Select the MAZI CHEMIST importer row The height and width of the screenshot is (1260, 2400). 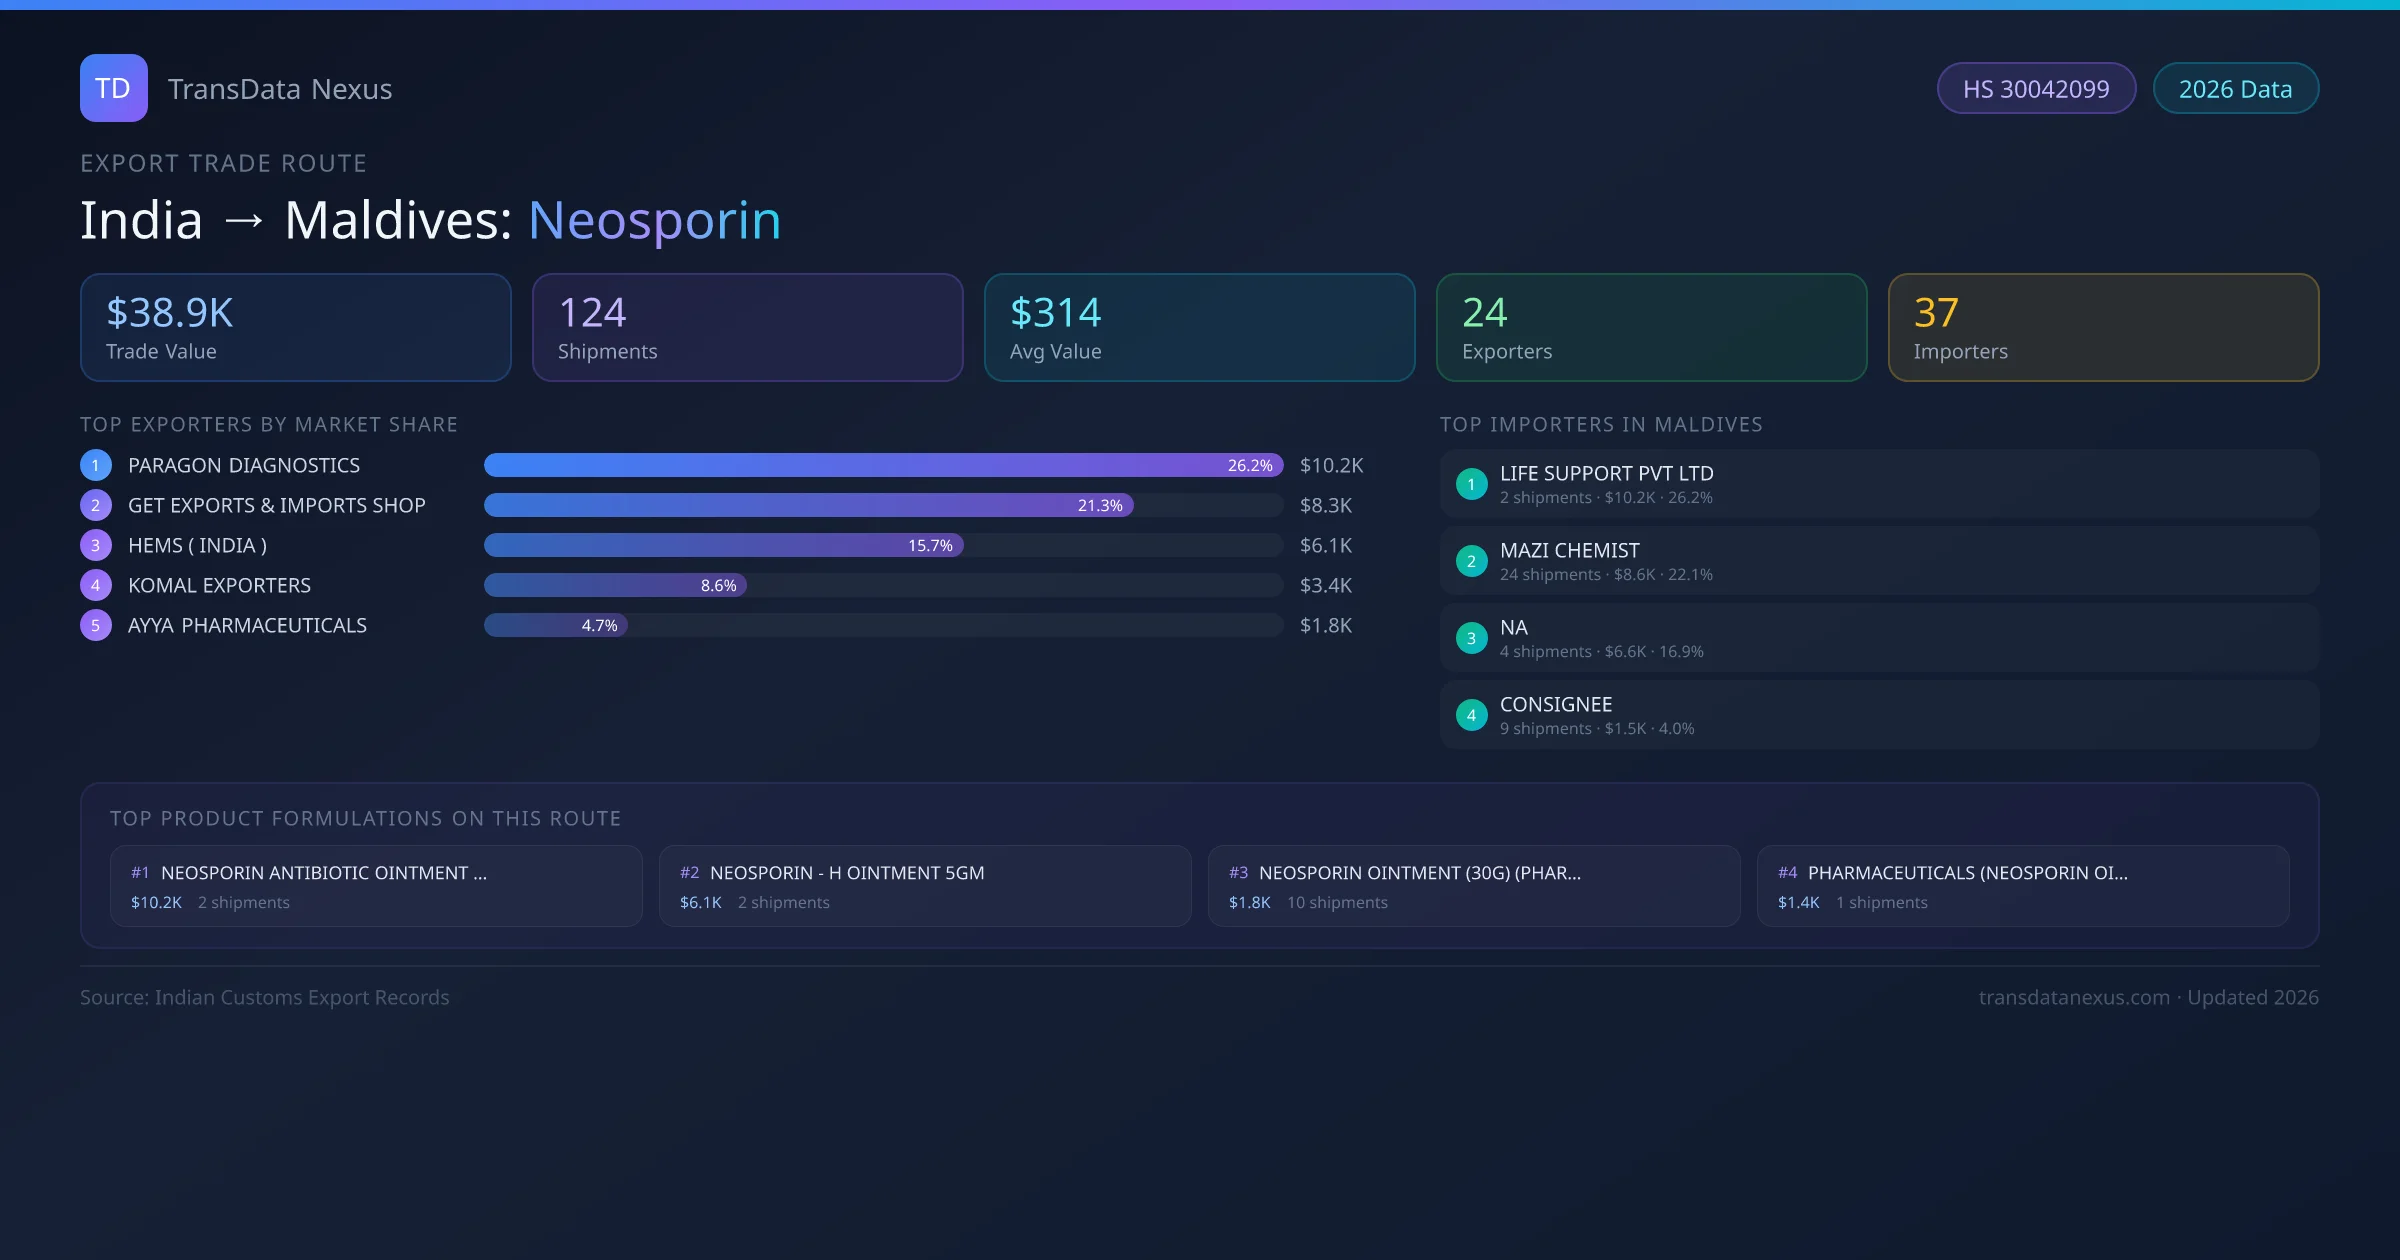click(1878, 561)
